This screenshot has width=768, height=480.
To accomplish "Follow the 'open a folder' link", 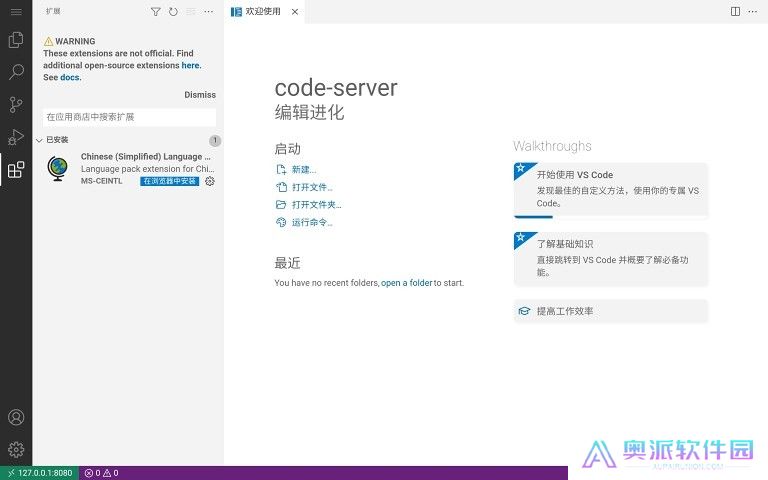I will 407,283.
